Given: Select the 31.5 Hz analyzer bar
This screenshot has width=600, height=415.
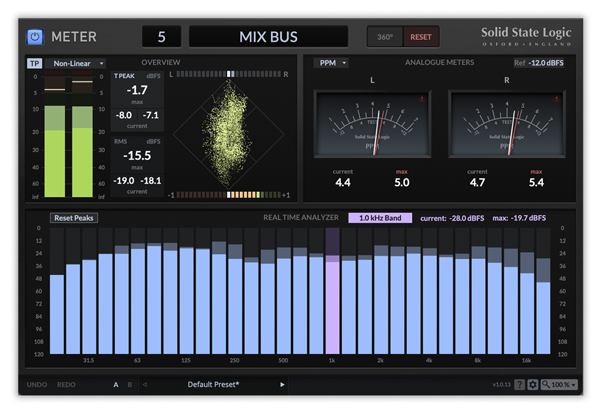Looking at the screenshot, I should point(89,291).
